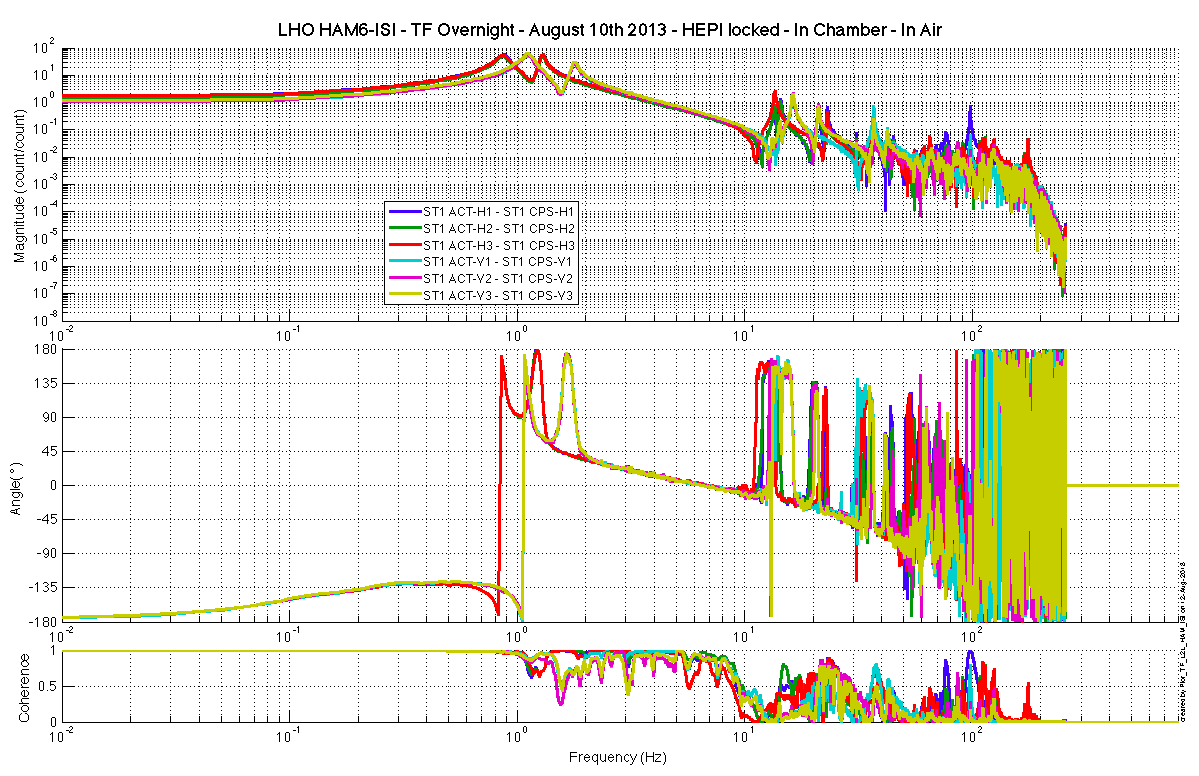Click the green line sample for ACT-H2 legend
1199x776 pixels.
click(x=405, y=228)
